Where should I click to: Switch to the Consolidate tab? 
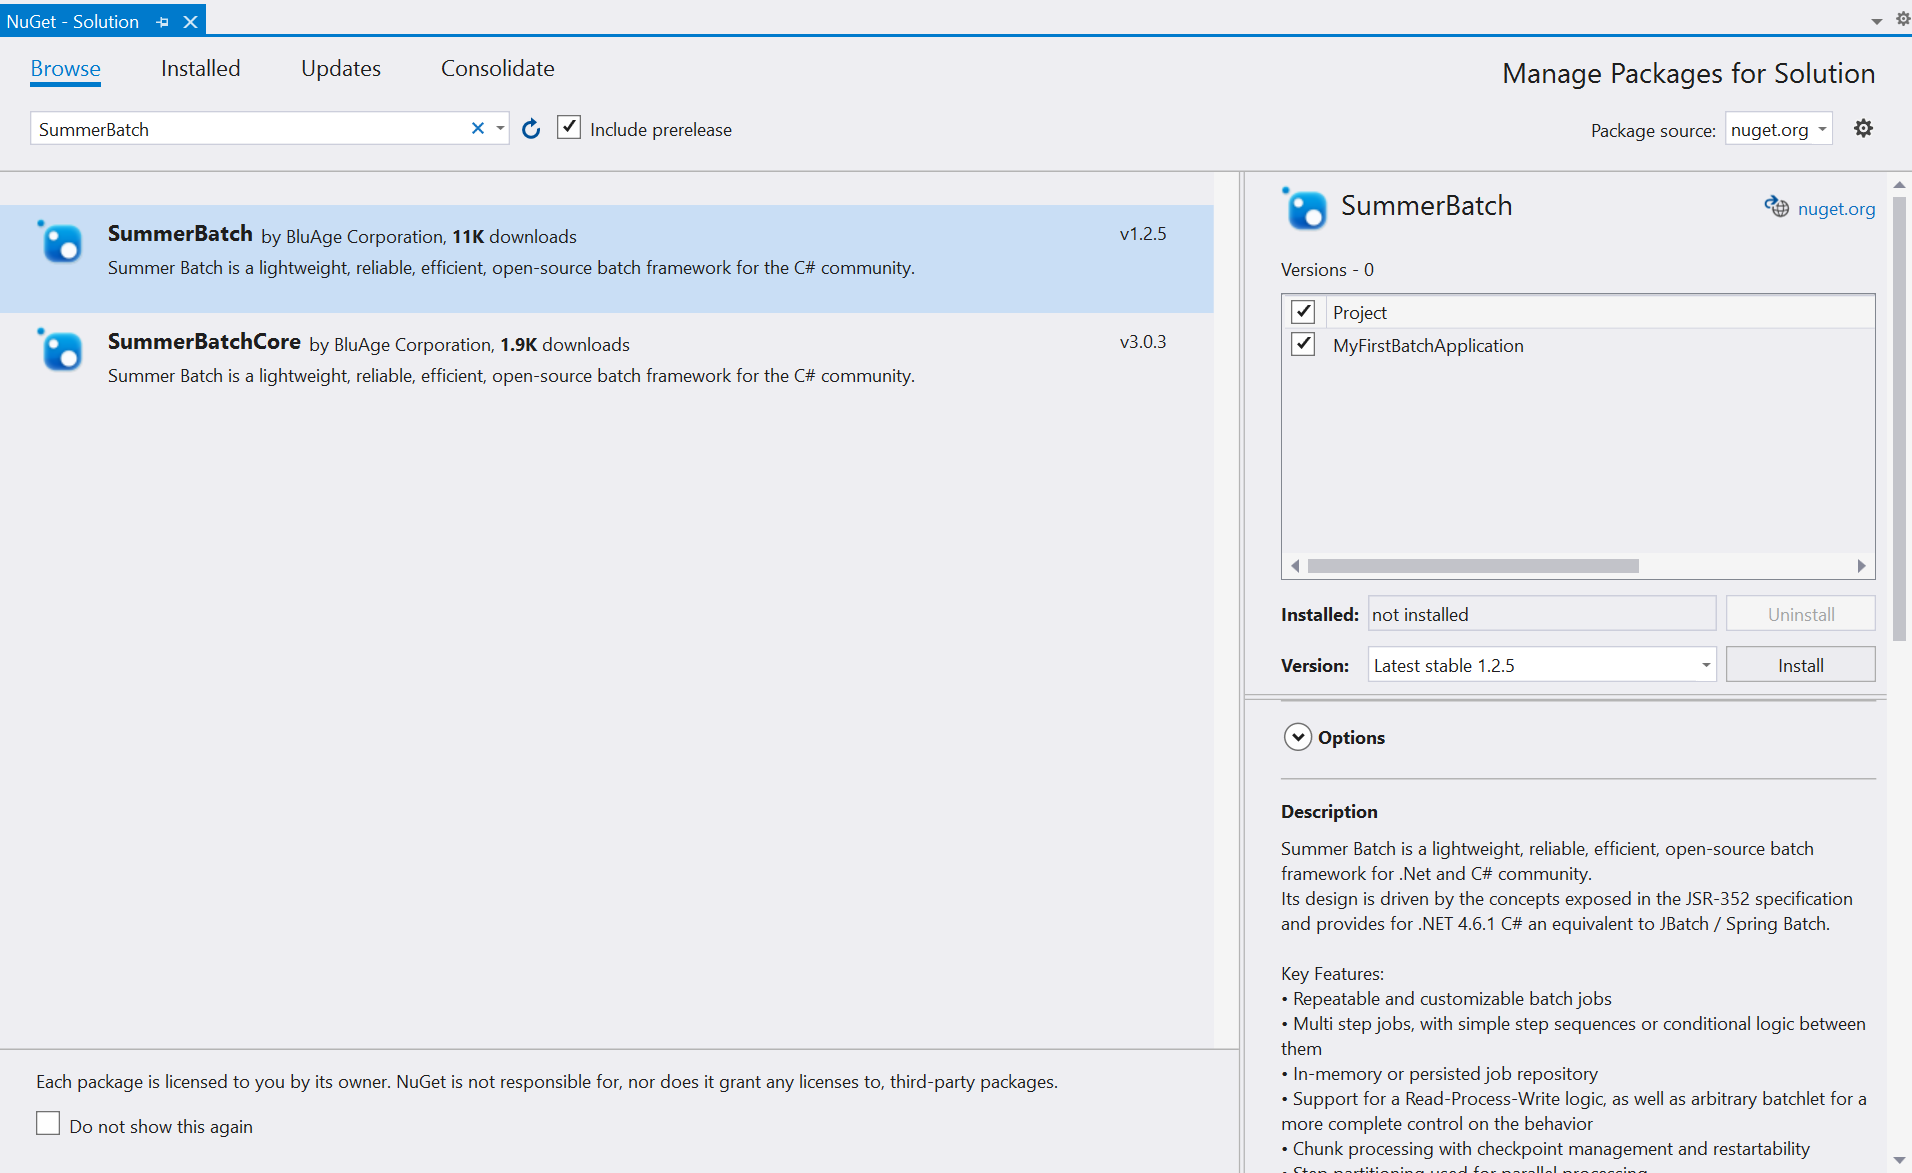pos(497,68)
